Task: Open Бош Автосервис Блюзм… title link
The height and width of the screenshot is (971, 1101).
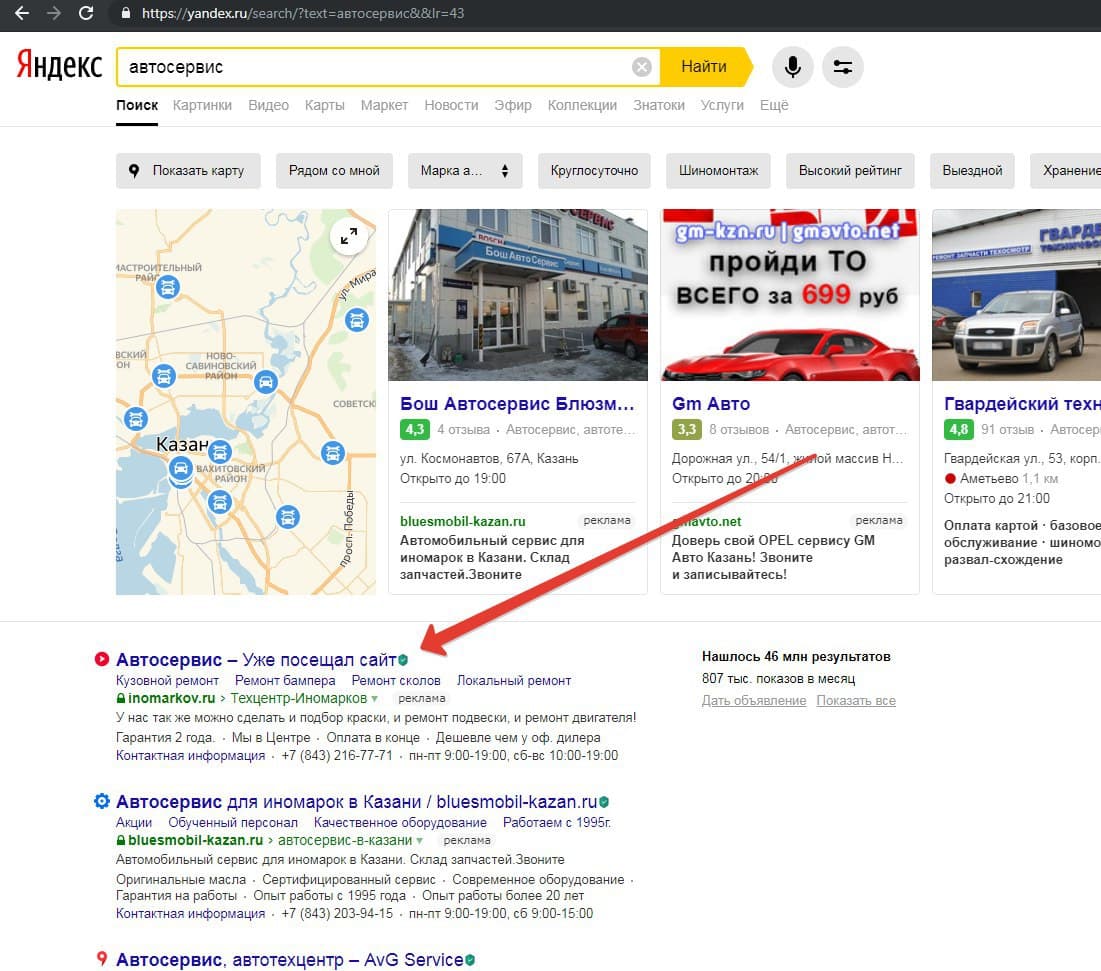Action: [517, 404]
